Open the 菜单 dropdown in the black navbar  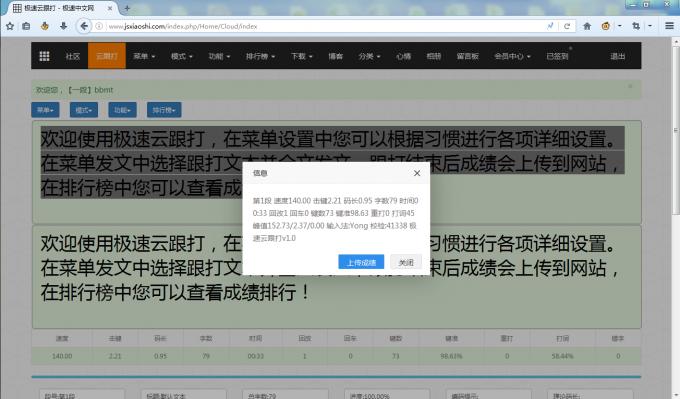point(144,56)
